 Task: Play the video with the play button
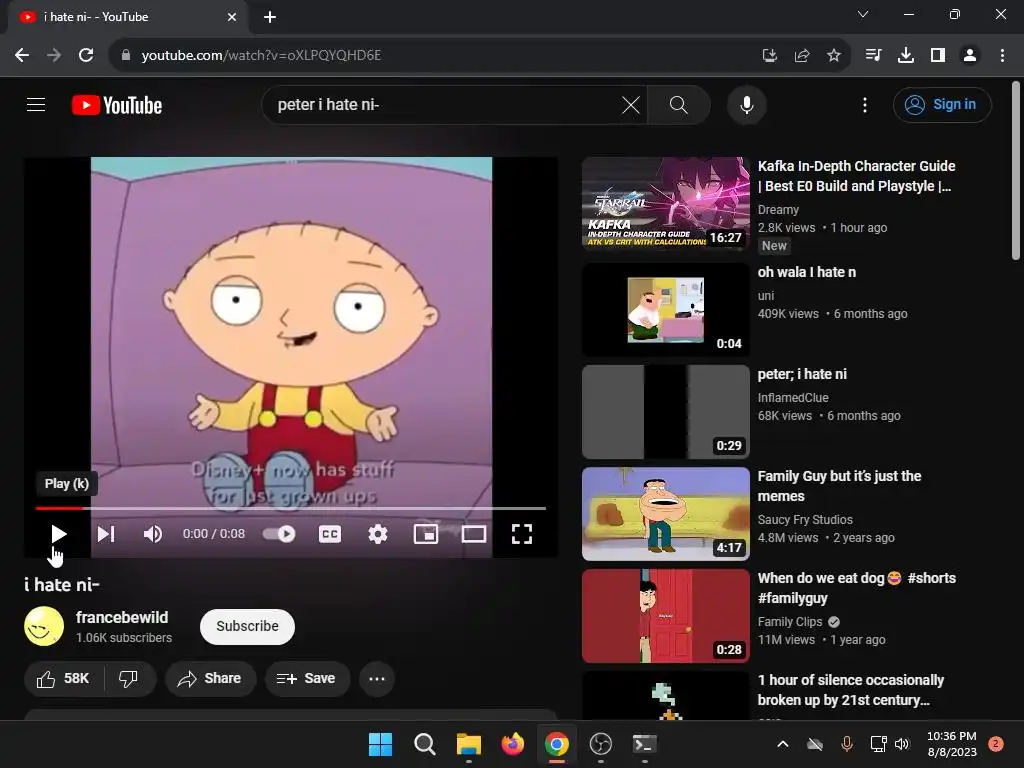[x=58, y=534]
